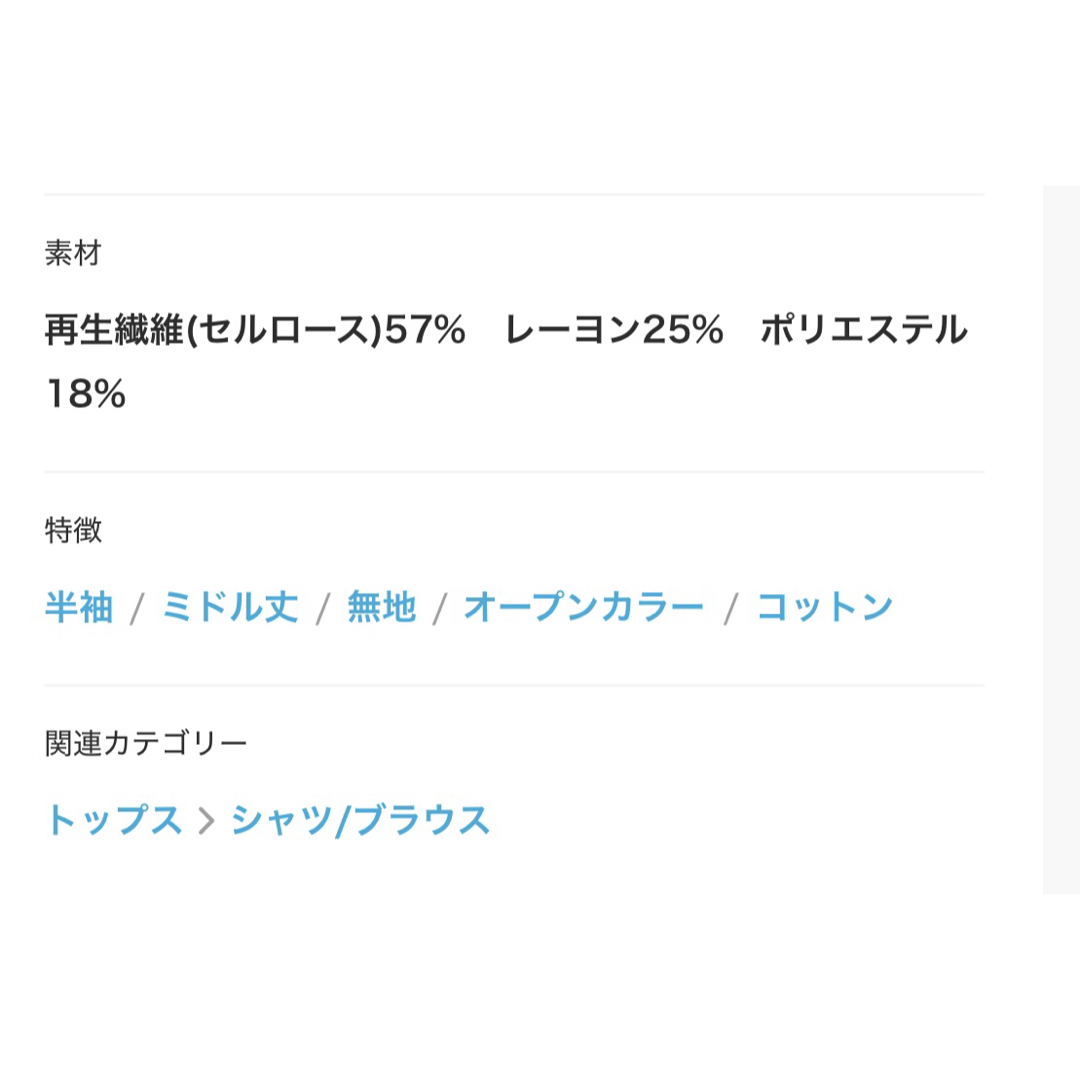The image size is (1080, 1080).
Task: Open the 半袖 feature link
Action: click(79, 607)
